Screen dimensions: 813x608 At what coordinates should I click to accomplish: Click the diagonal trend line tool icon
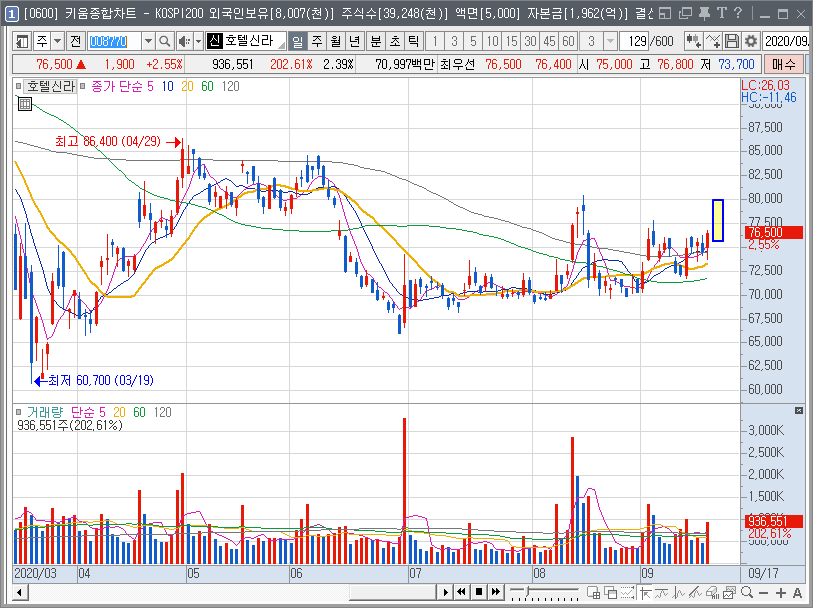(x=695, y=592)
